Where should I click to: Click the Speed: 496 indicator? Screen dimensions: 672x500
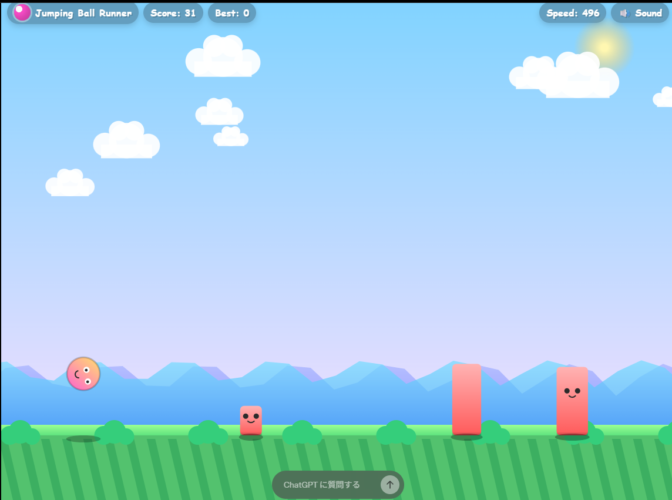573,13
